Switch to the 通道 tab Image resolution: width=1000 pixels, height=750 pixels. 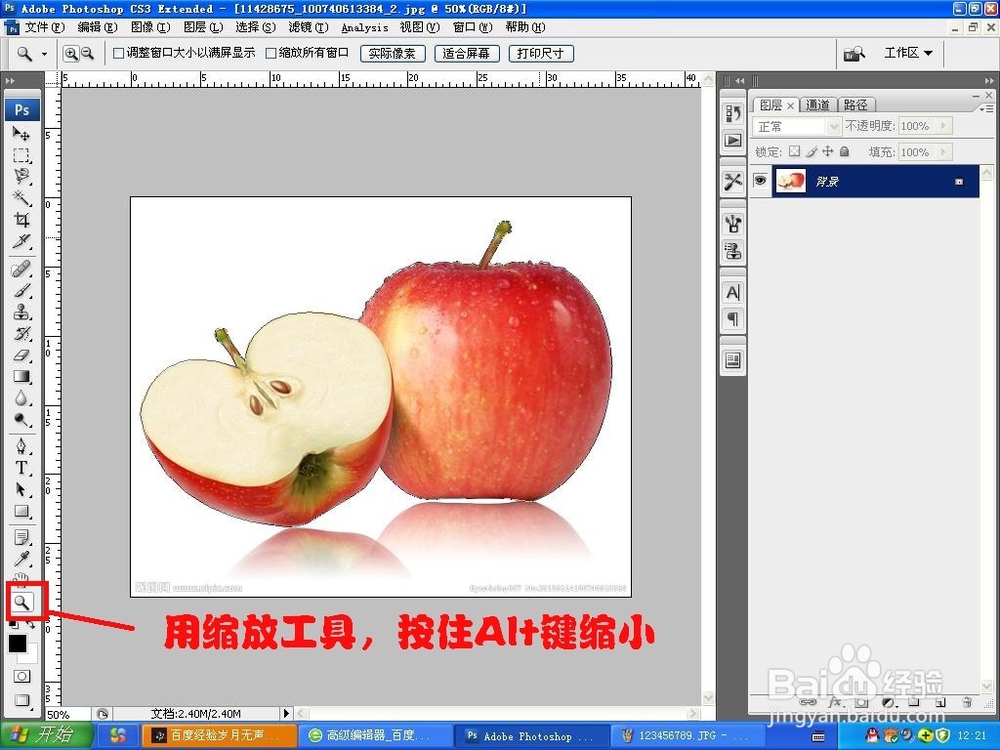coord(818,104)
